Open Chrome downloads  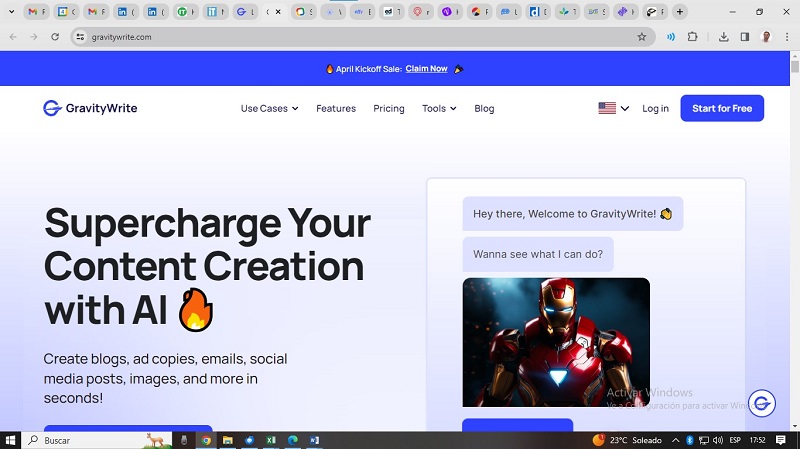[x=723, y=37]
